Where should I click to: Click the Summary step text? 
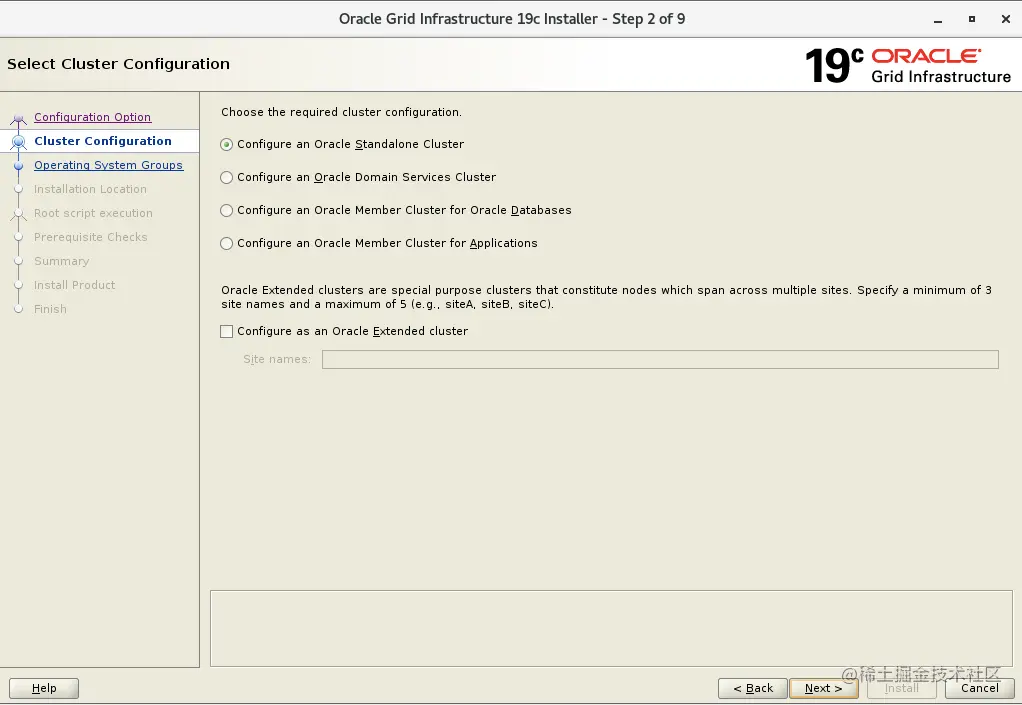coord(61,262)
